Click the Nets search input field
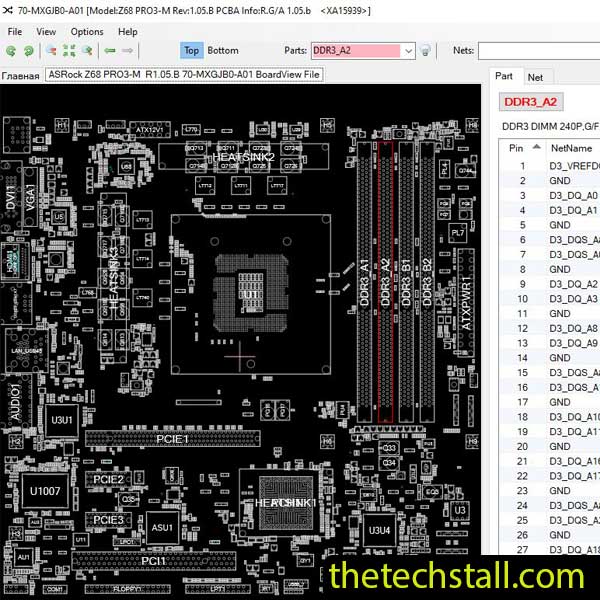 (x=538, y=50)
